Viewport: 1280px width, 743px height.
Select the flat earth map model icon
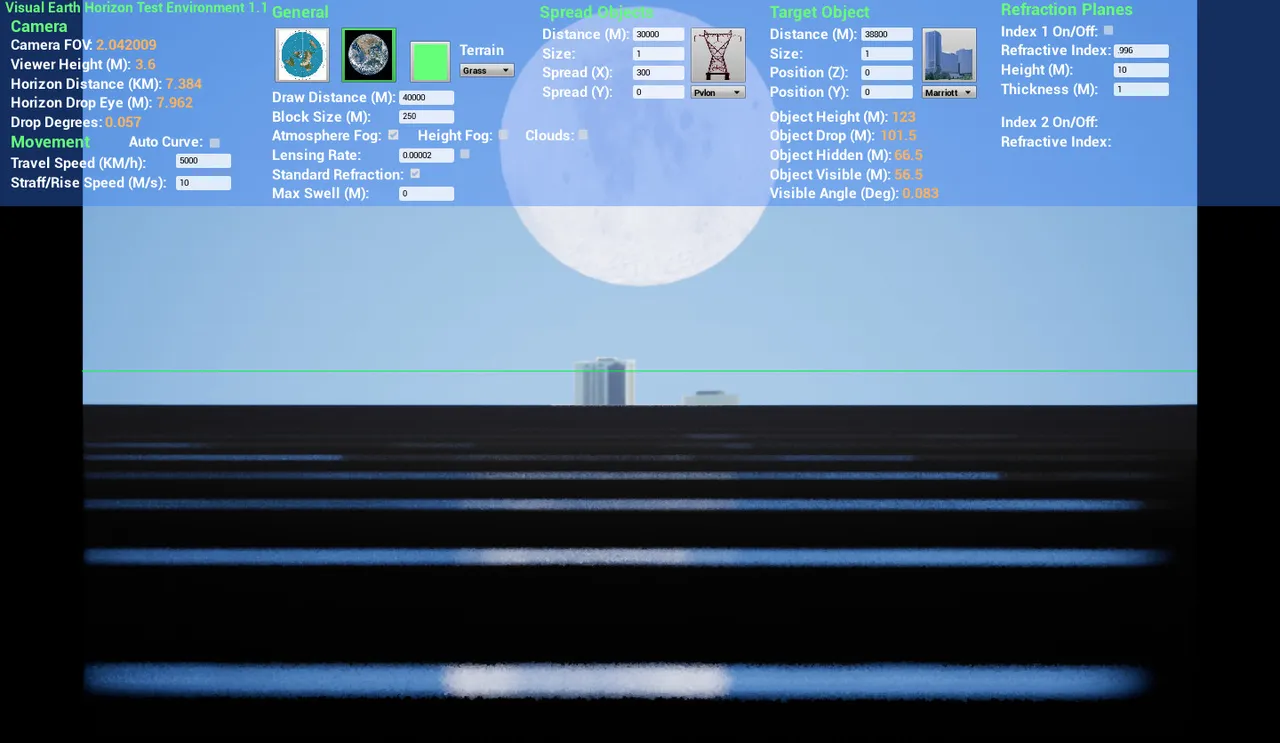[302, 55]
